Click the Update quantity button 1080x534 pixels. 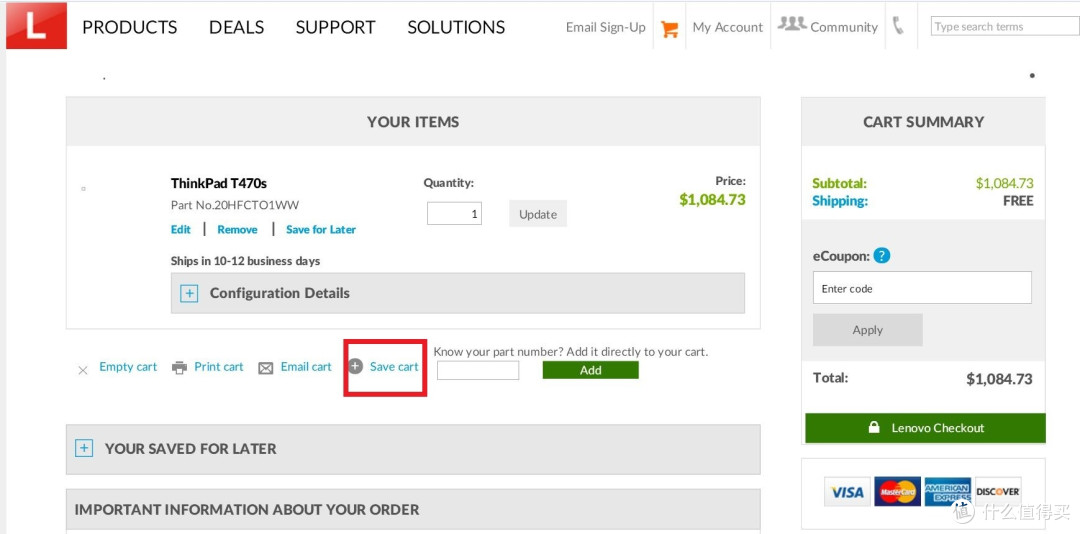click(537, 214)
